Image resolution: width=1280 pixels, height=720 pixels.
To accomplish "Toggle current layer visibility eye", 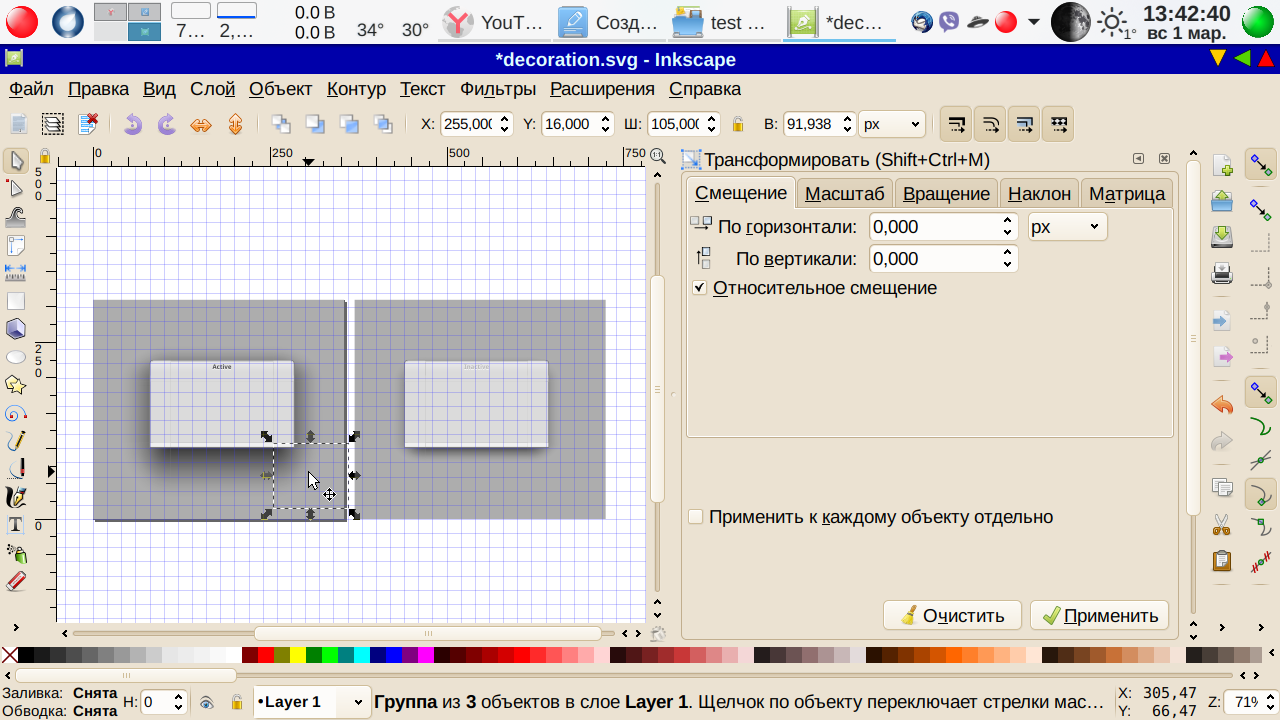I will pyautogui.click(x=206, y=703).
